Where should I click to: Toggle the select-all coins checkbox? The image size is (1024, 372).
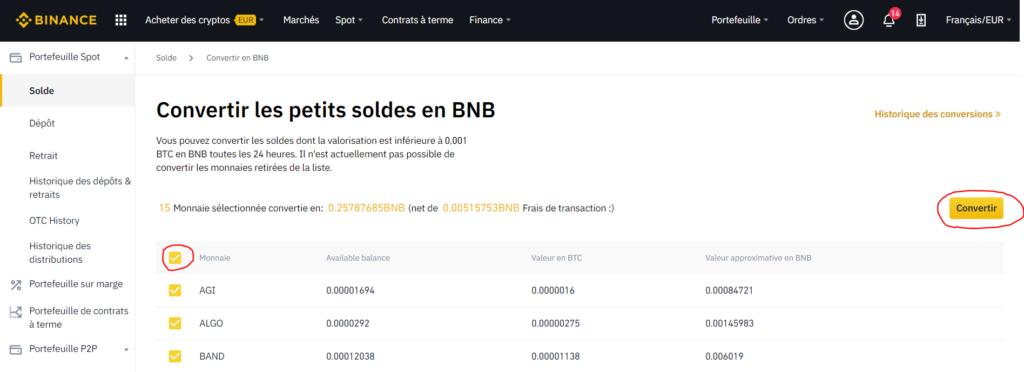175,257
